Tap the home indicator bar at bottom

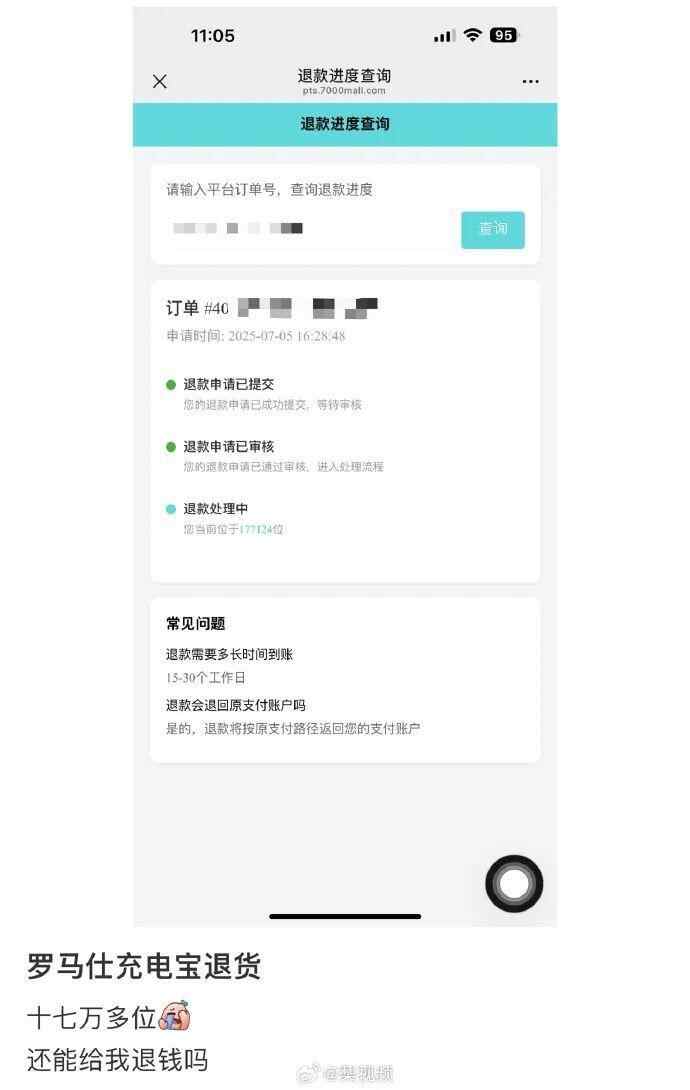pyautogui.click(x=345, y=916)
